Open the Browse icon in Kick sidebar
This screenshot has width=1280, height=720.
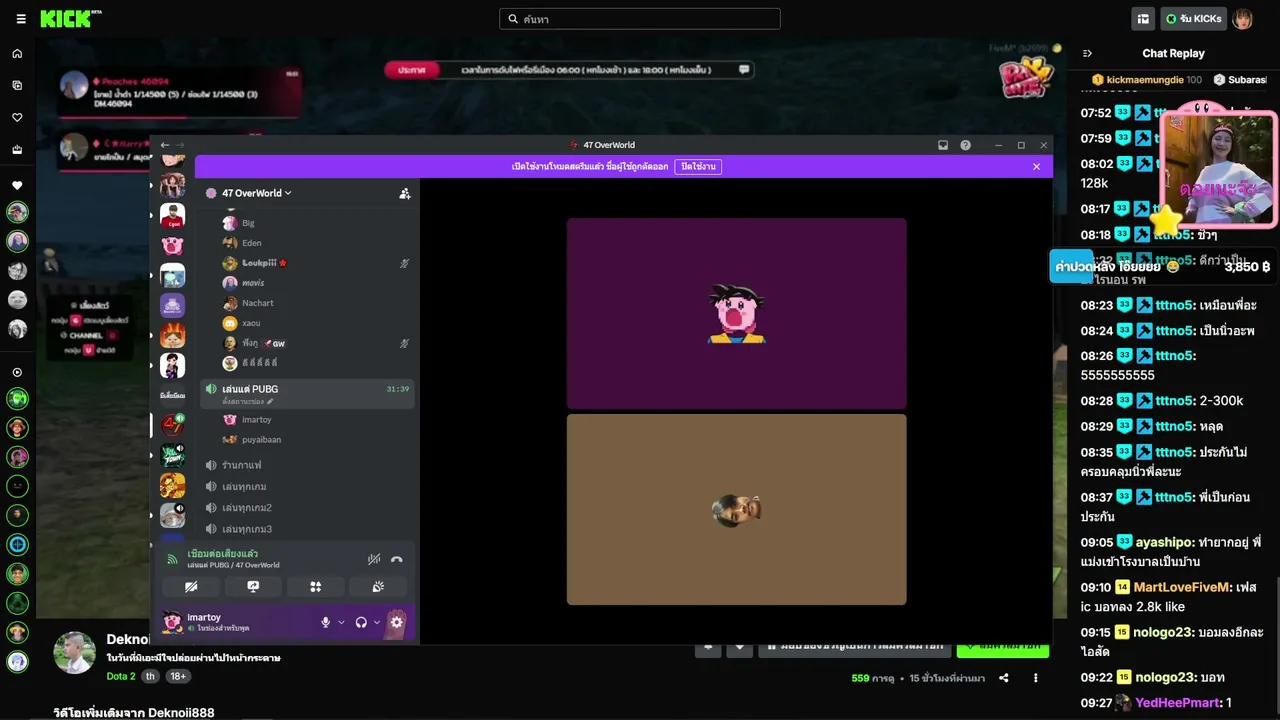point(17,86)
